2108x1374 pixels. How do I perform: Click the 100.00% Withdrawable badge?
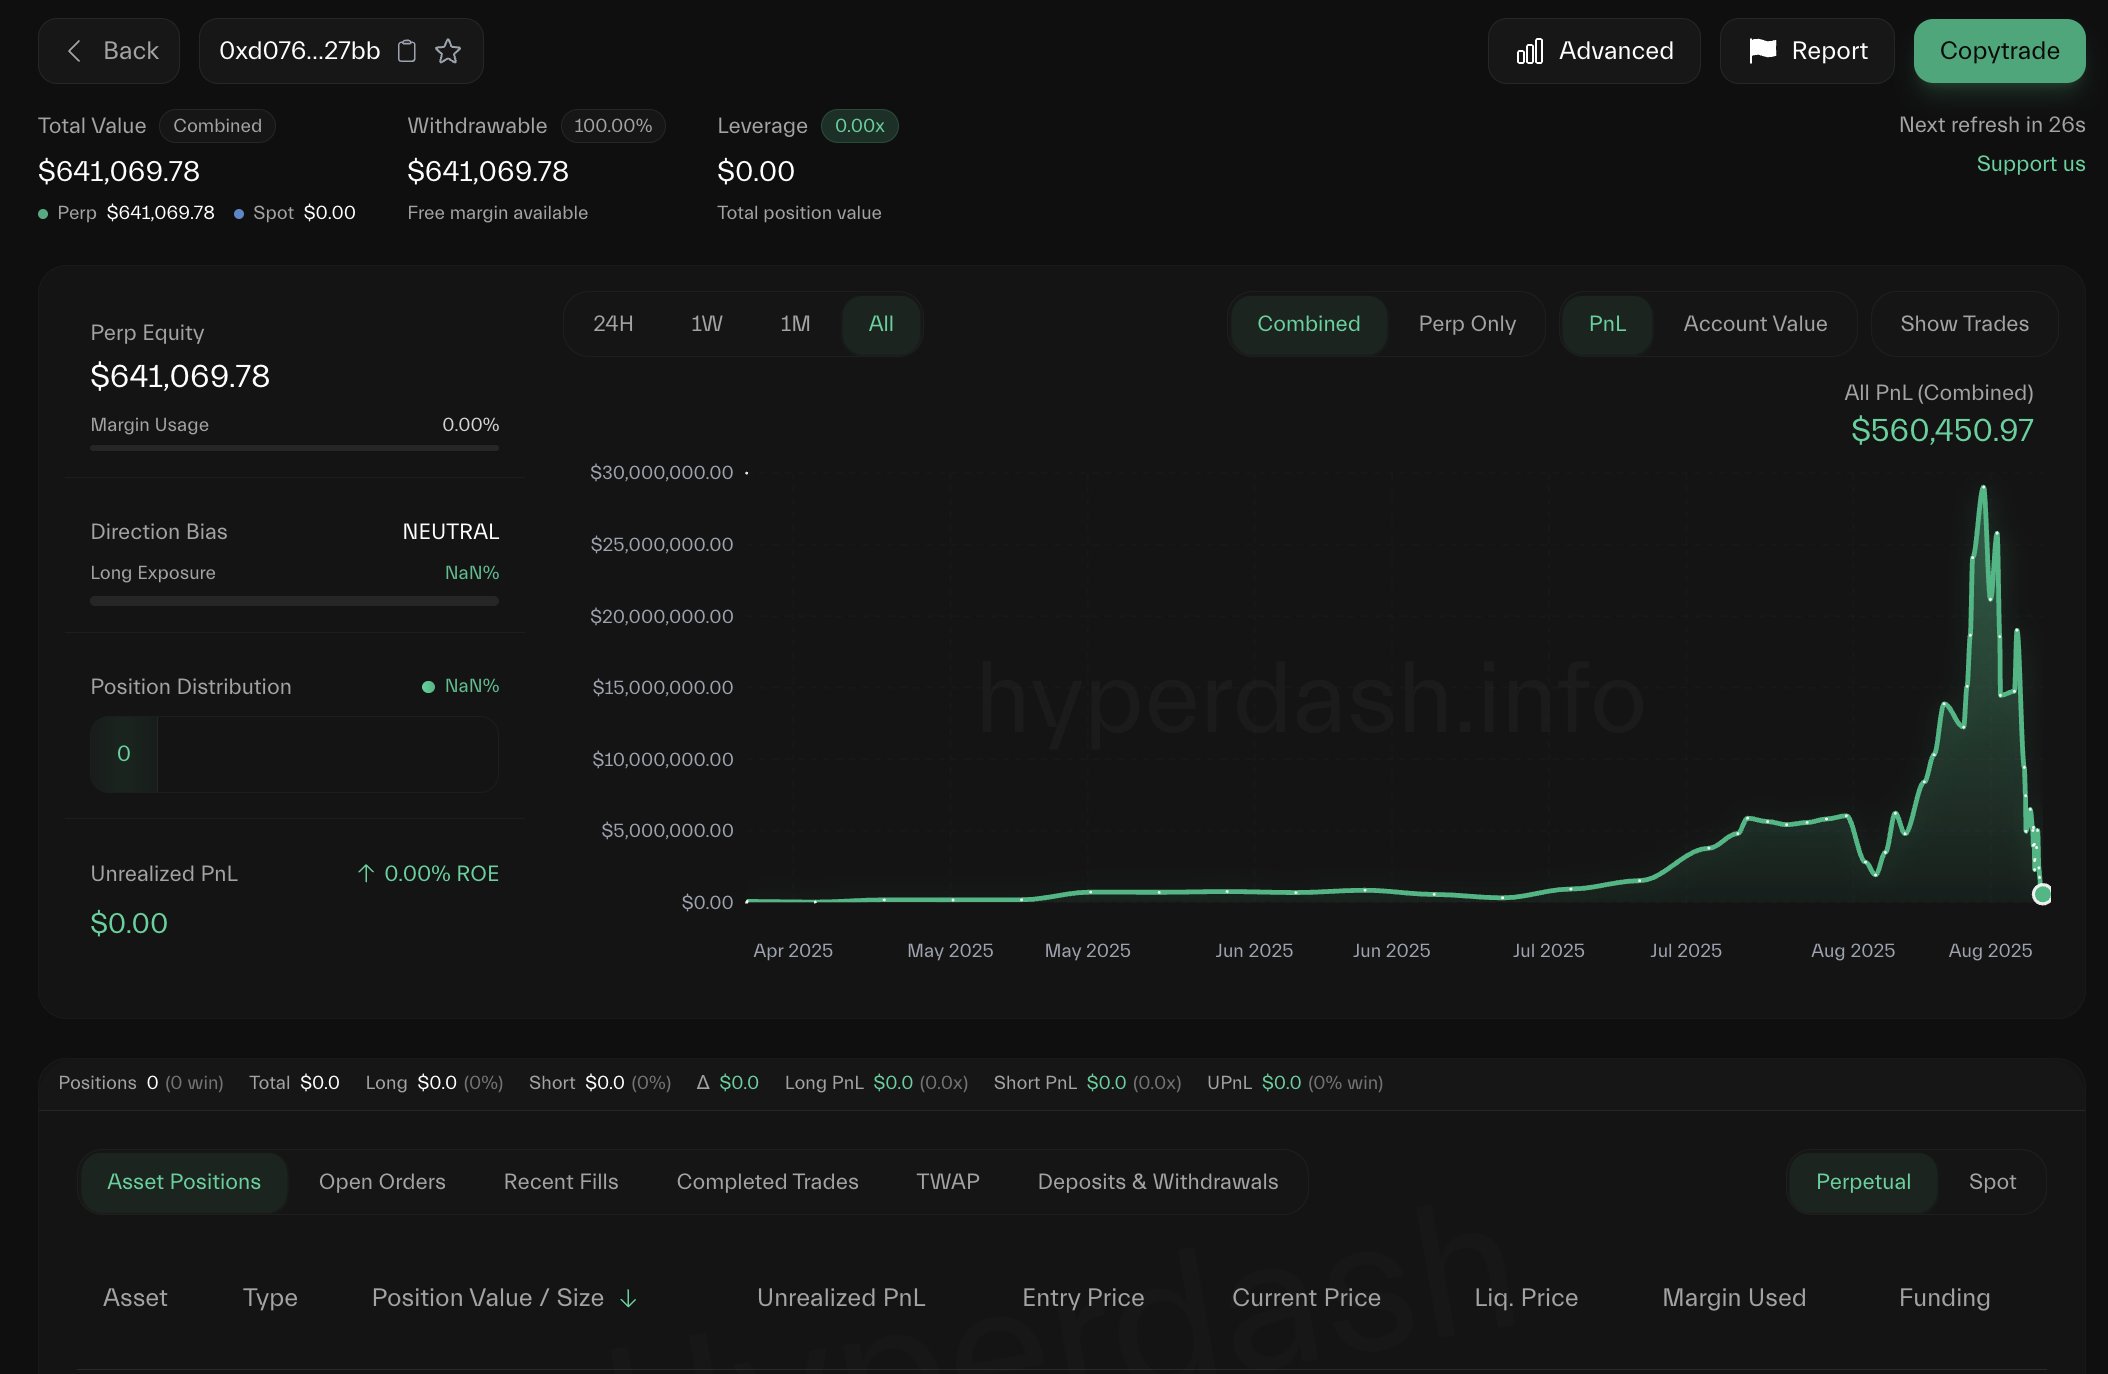(613, 126)
